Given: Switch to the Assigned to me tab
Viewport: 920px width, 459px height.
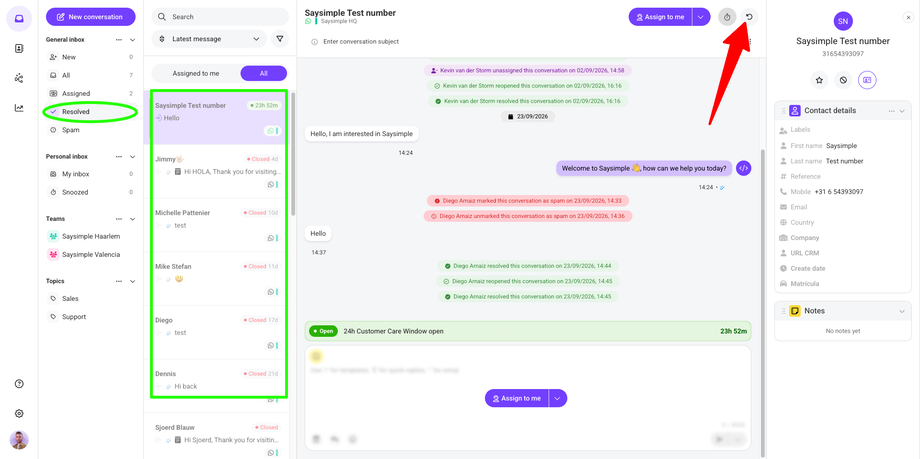Looking at the screenshot, I should (x=196, y=73).
